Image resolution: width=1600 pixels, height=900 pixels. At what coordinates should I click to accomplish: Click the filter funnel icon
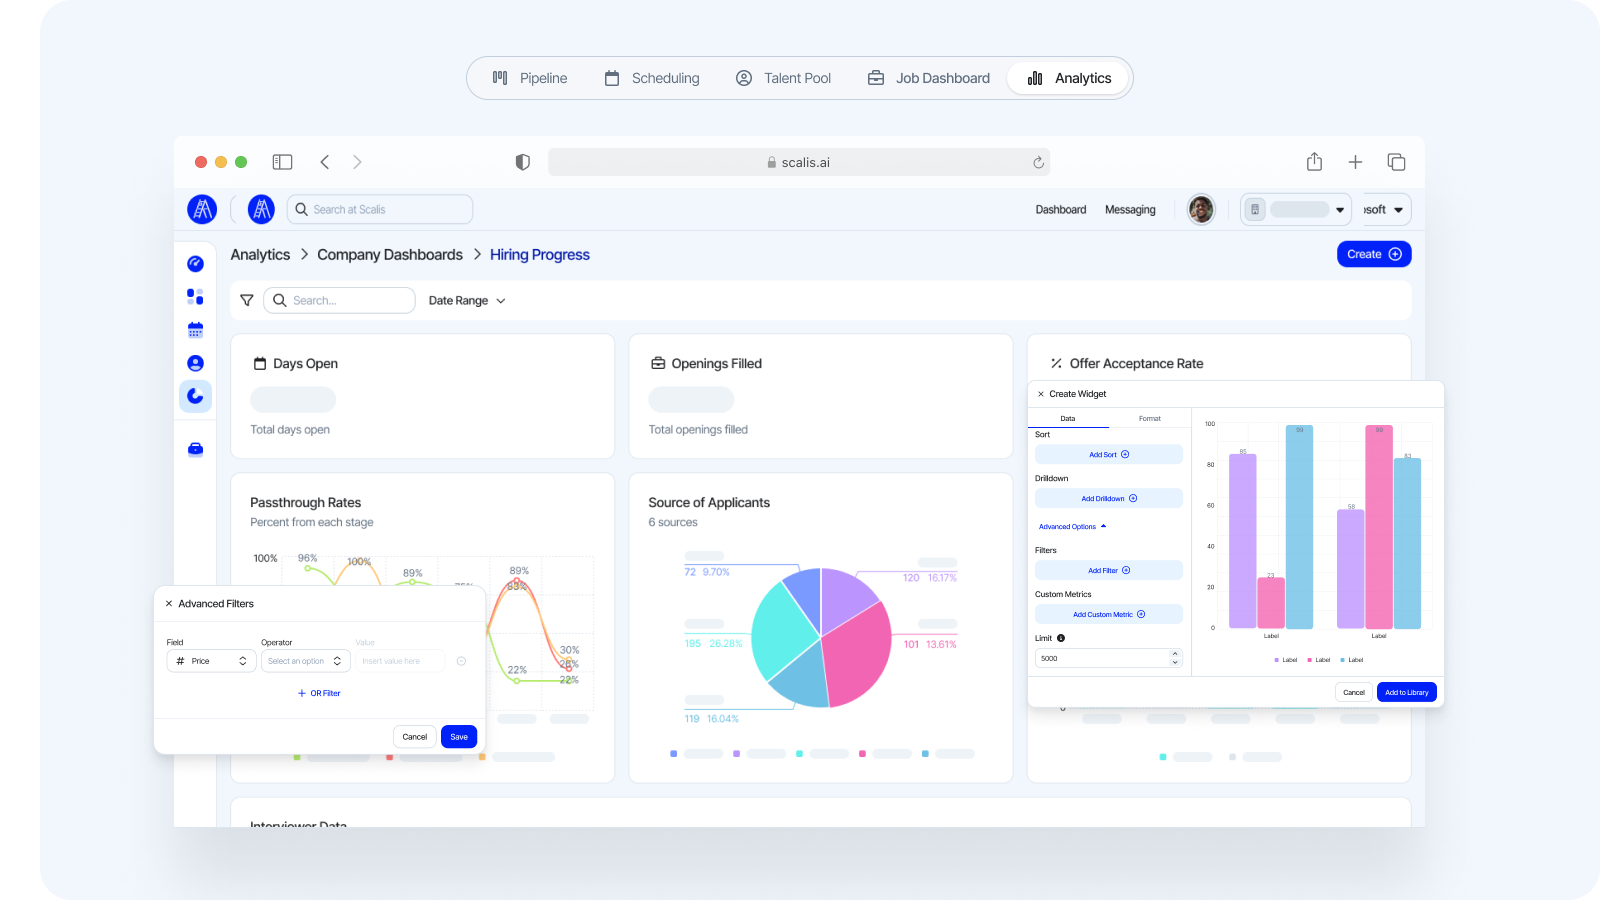[247, 300]
